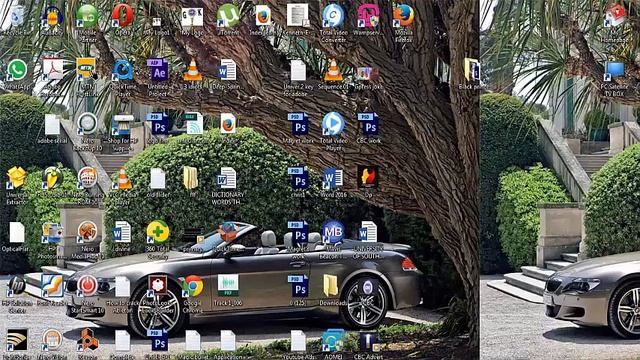
Task: Open the Track 1_006 audio file
Action: tap(228, 286)
